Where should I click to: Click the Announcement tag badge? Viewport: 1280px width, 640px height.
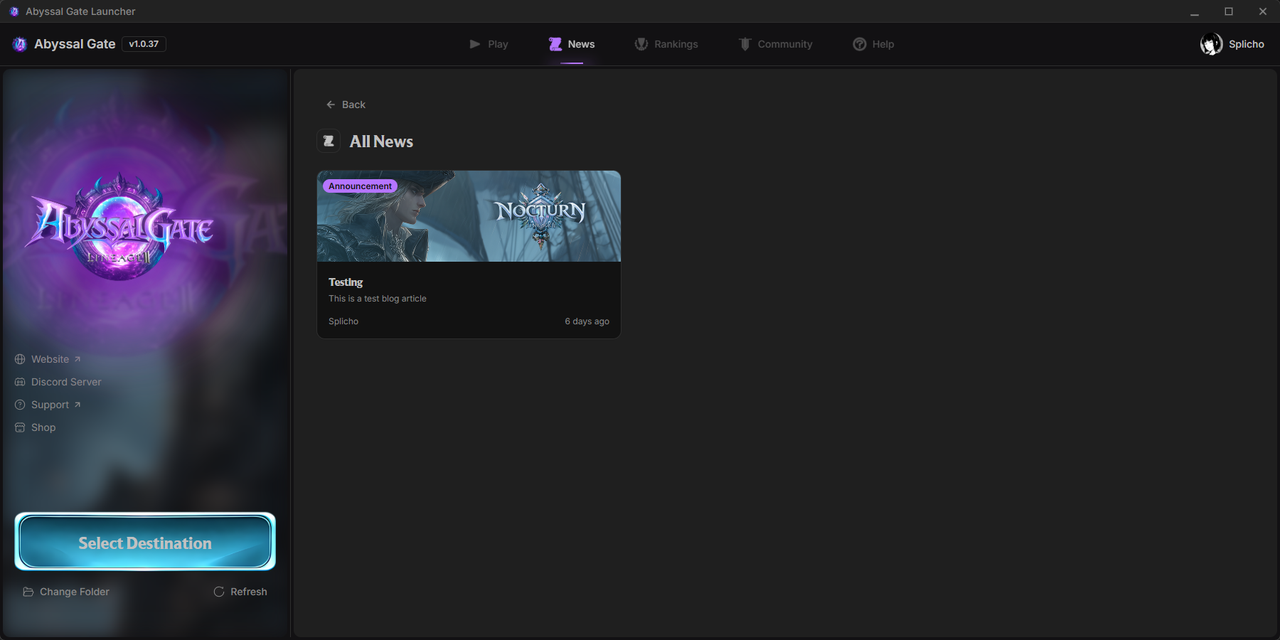point(360,186)
